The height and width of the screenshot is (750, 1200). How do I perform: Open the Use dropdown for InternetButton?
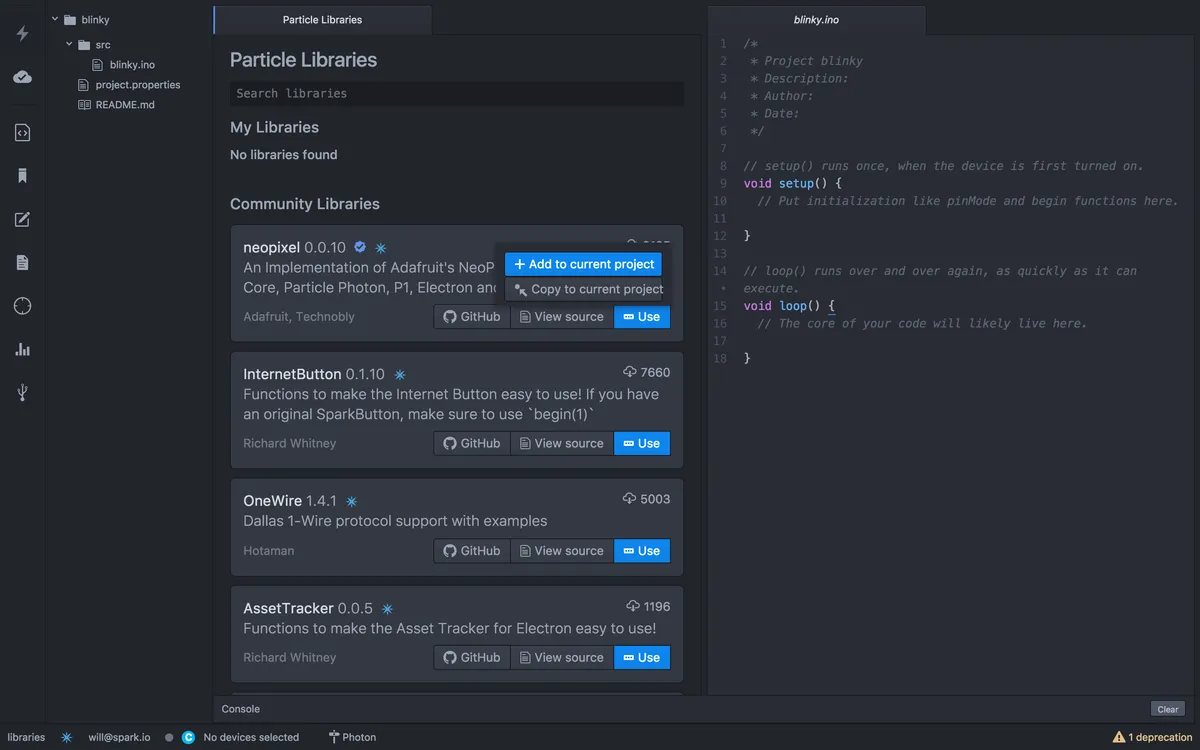(641, 444)
